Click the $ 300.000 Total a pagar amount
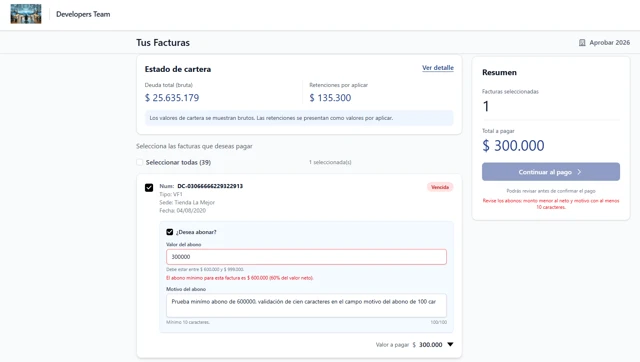The height and width of the screenshot is (362, 640). 513,146
